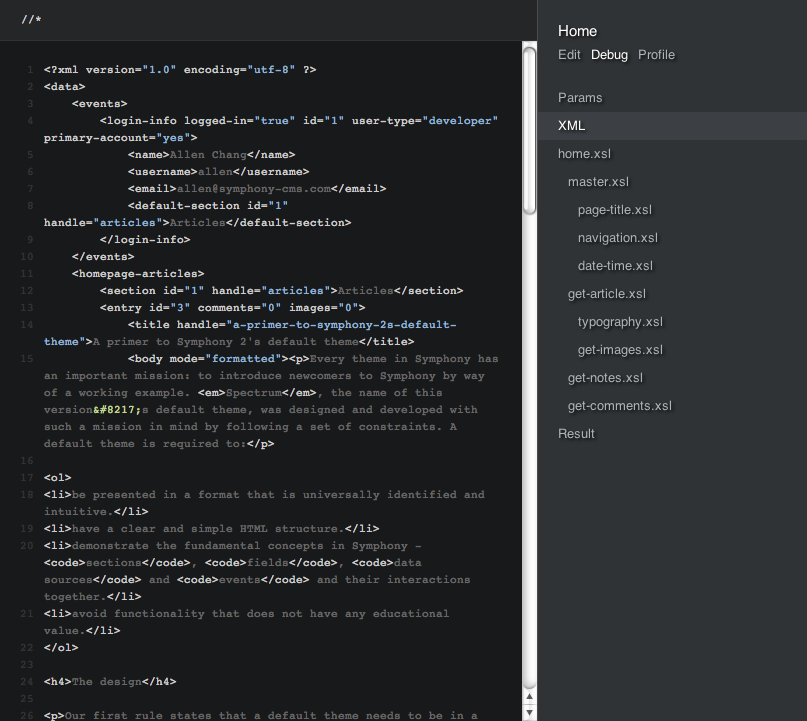Open page-title.xsl utility
The image size is (807, 721).
click(614, 210)
